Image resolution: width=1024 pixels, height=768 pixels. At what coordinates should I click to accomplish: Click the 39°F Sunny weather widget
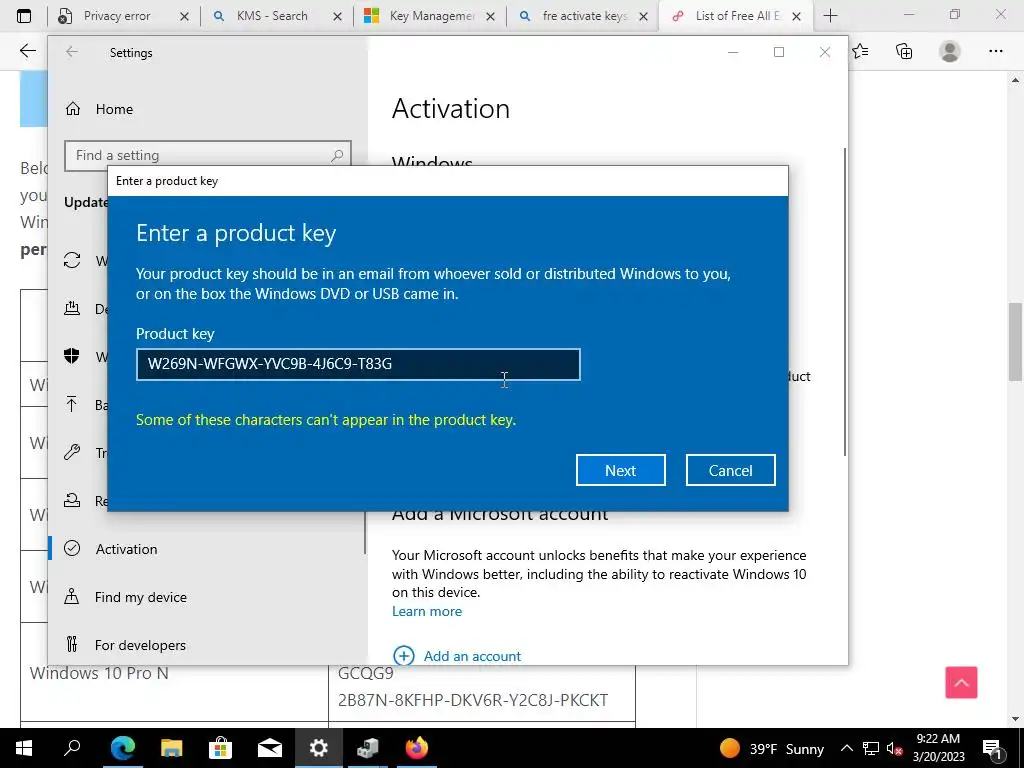tap(771, 748)
